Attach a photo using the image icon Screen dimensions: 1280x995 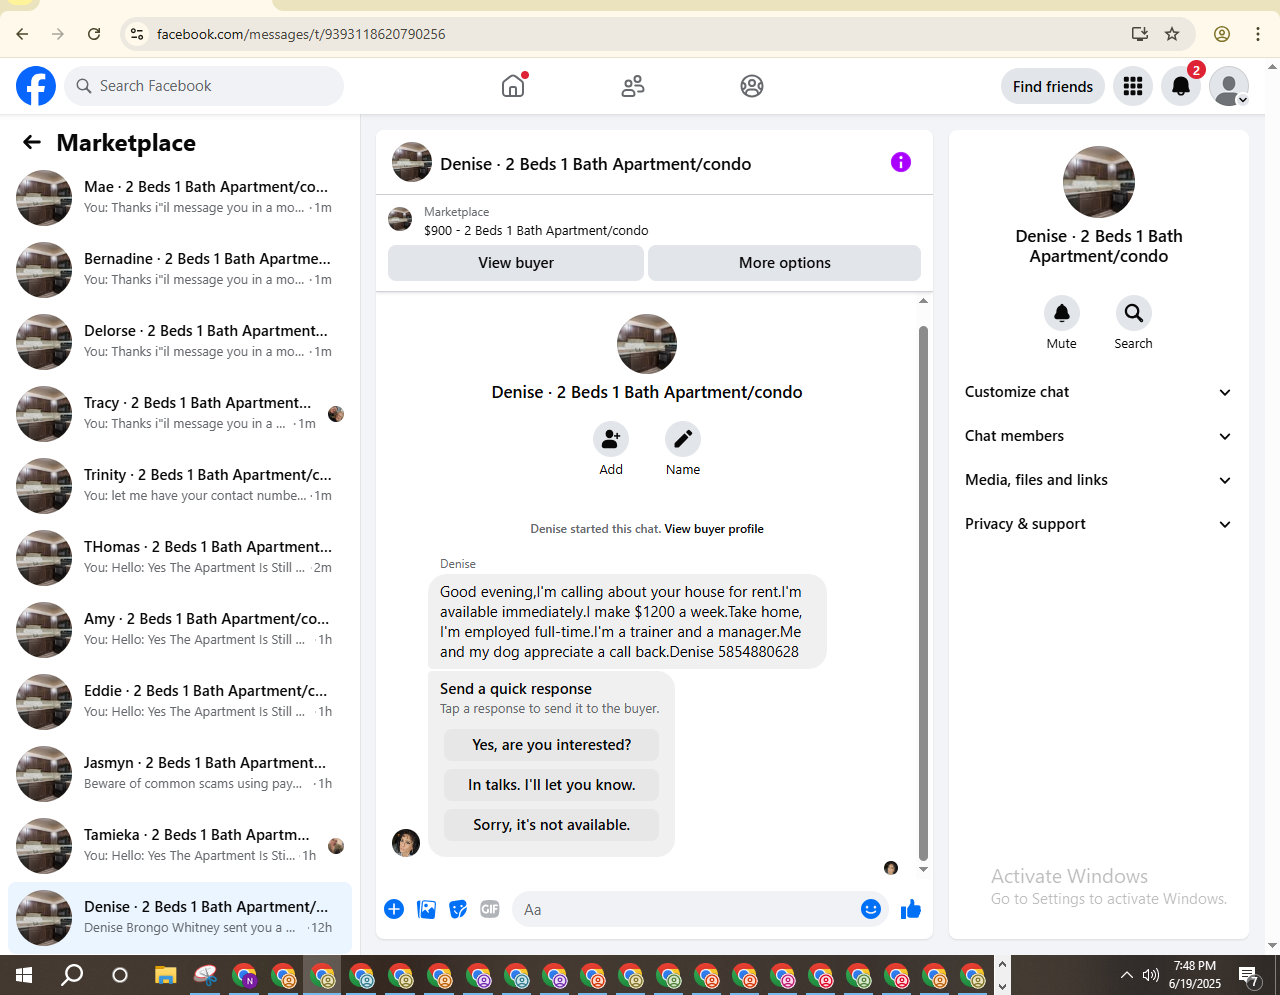(426, 909)
